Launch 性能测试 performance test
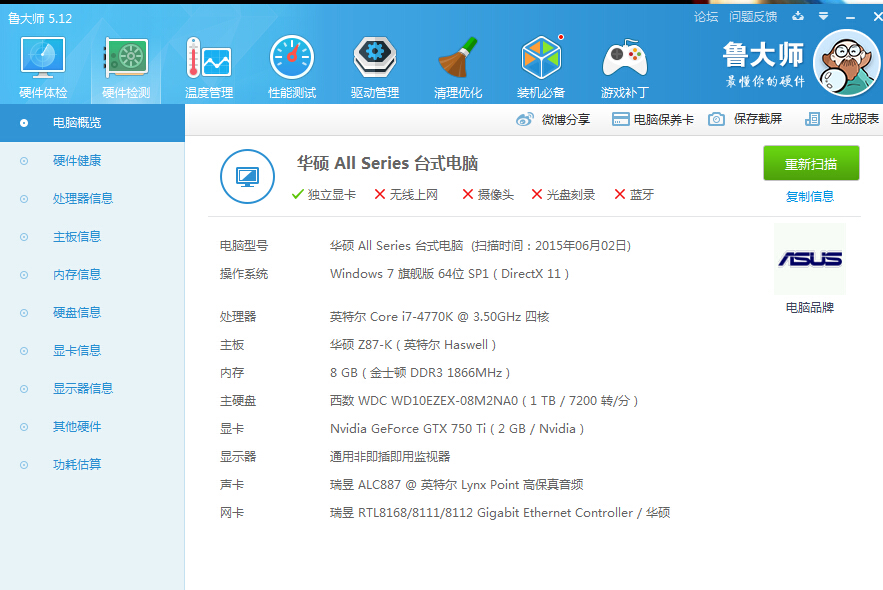 tap(292, 68)
